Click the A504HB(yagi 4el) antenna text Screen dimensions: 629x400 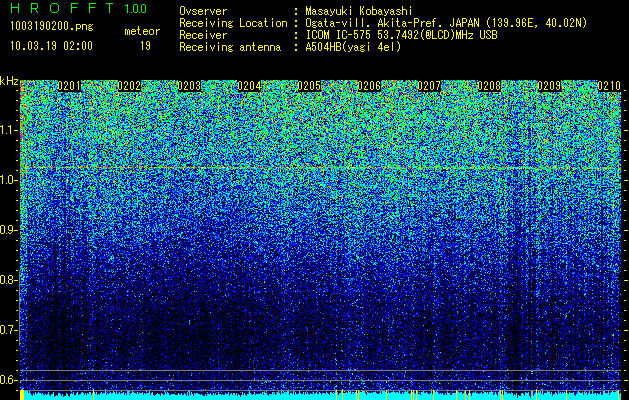point(353,47)
